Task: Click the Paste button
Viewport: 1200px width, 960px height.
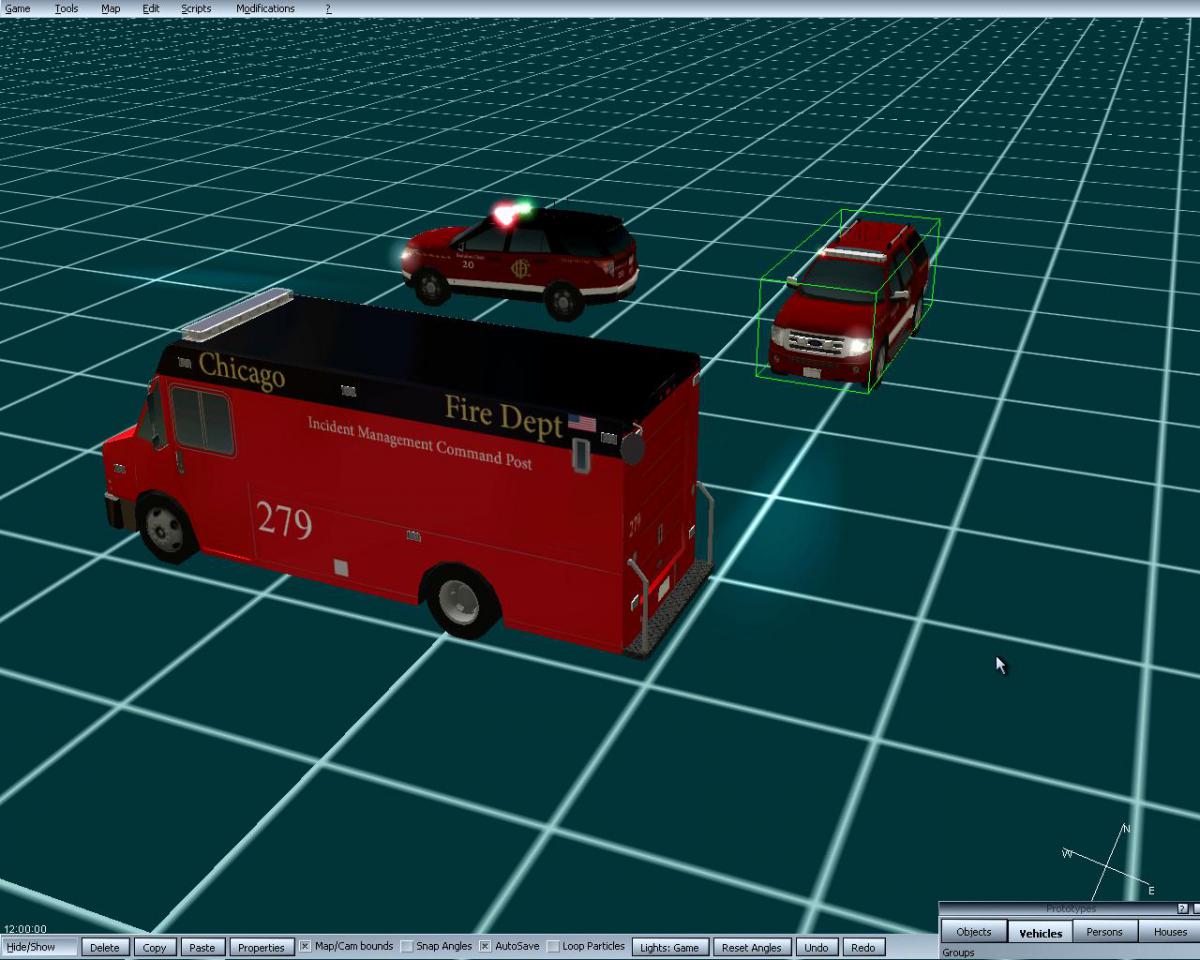Action: 202,947
